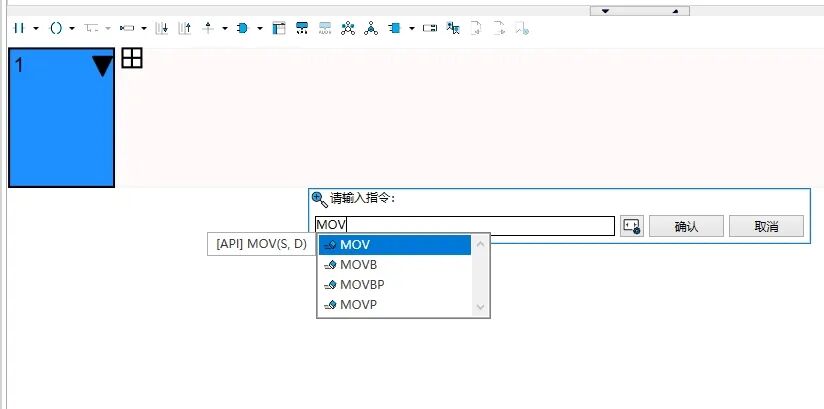The width and height of the screenshot is (824, 409).
Task: Click the blue logic gate icon
Action: point(242,28)
